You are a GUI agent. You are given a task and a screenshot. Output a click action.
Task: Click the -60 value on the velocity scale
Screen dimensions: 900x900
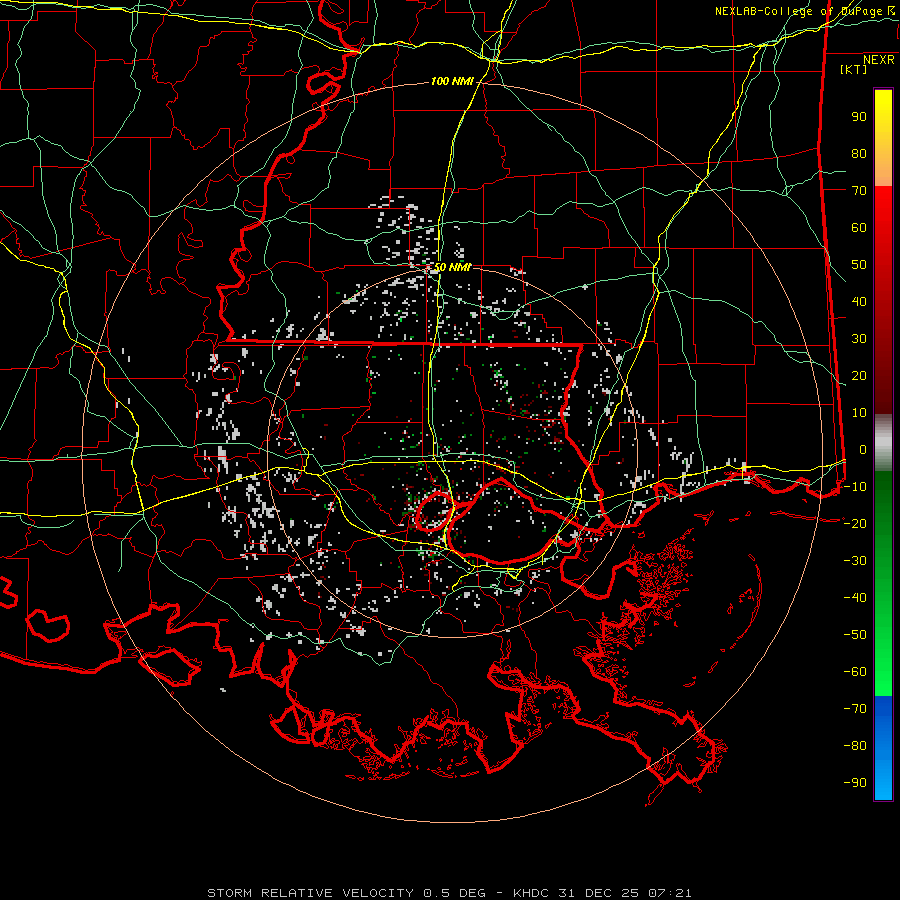coord(855,672)
